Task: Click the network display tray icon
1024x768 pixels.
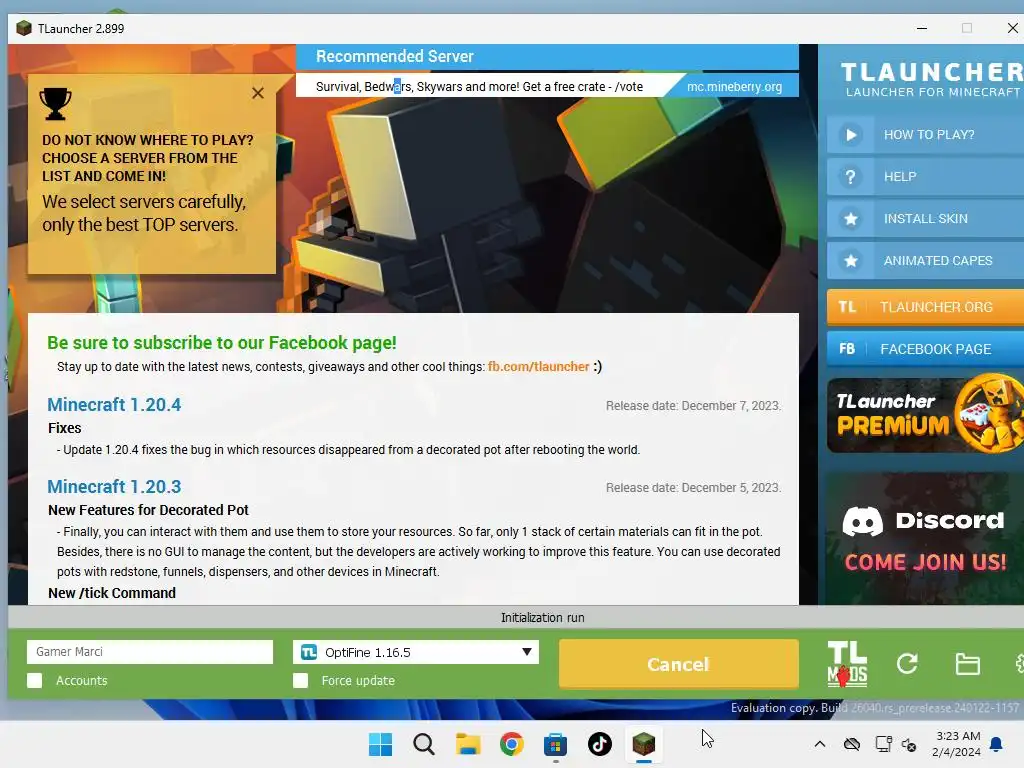Action: [884, 744]
